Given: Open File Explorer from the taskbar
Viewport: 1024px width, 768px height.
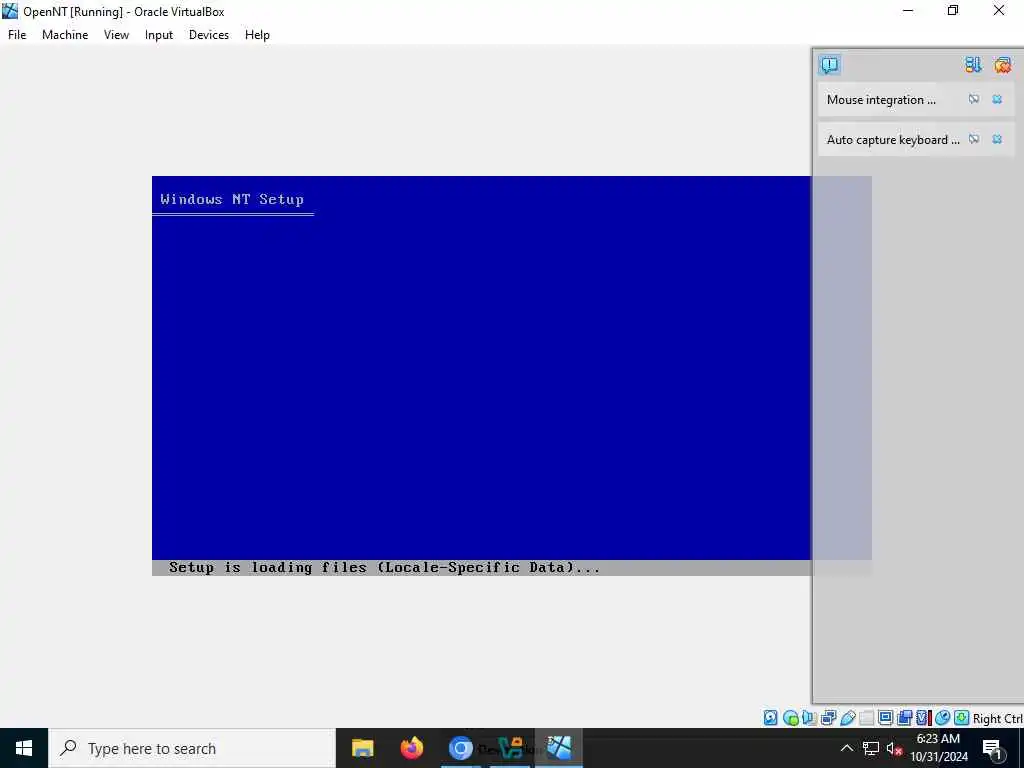Looking at the screenshot, I should click(x=362, y=748).
